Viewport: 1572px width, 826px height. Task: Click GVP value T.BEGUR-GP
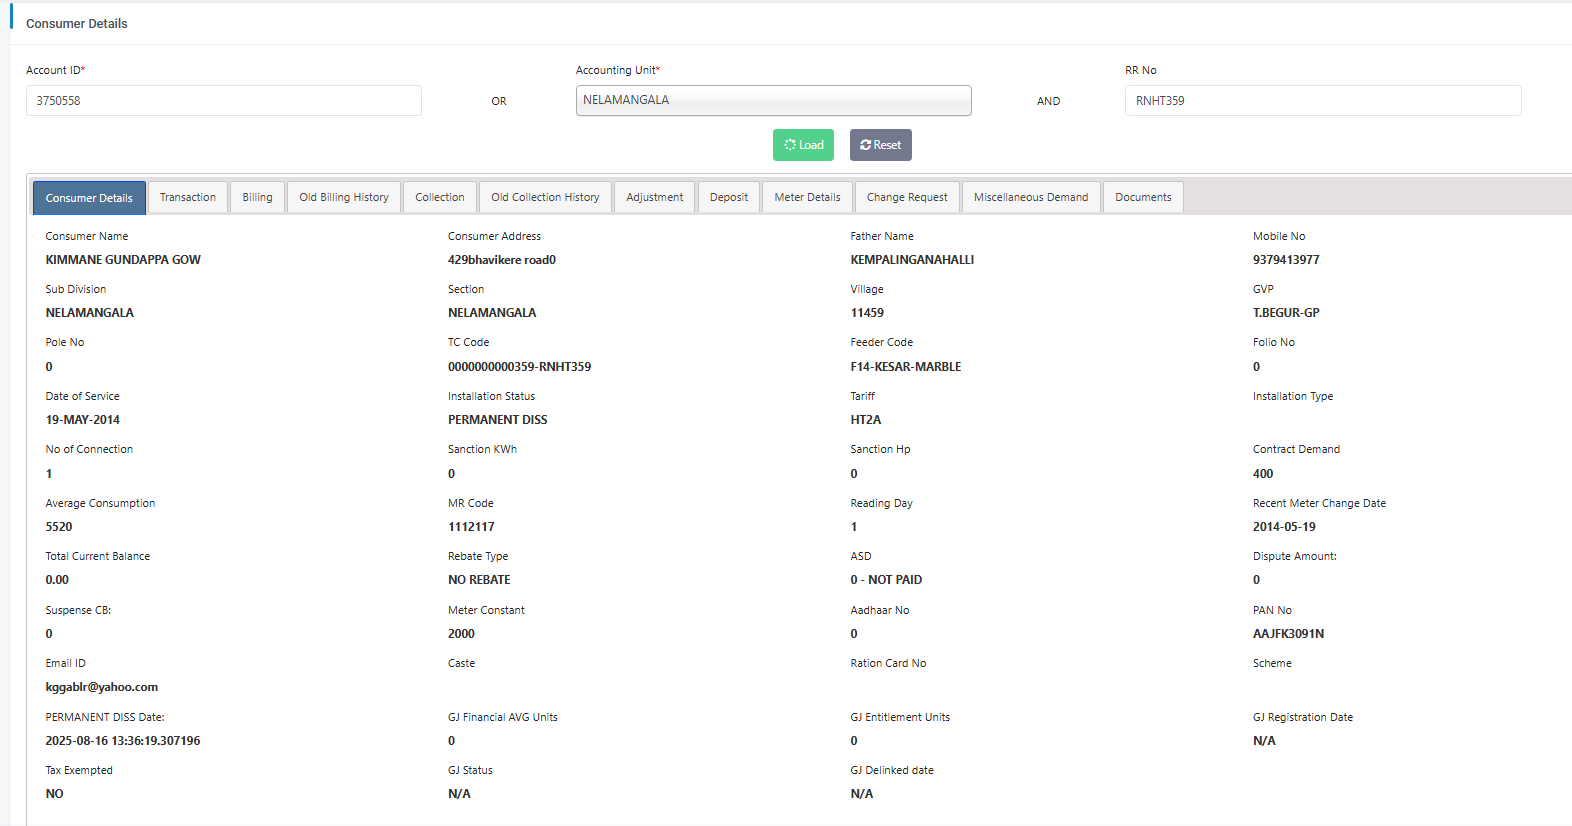point(1286,313)
